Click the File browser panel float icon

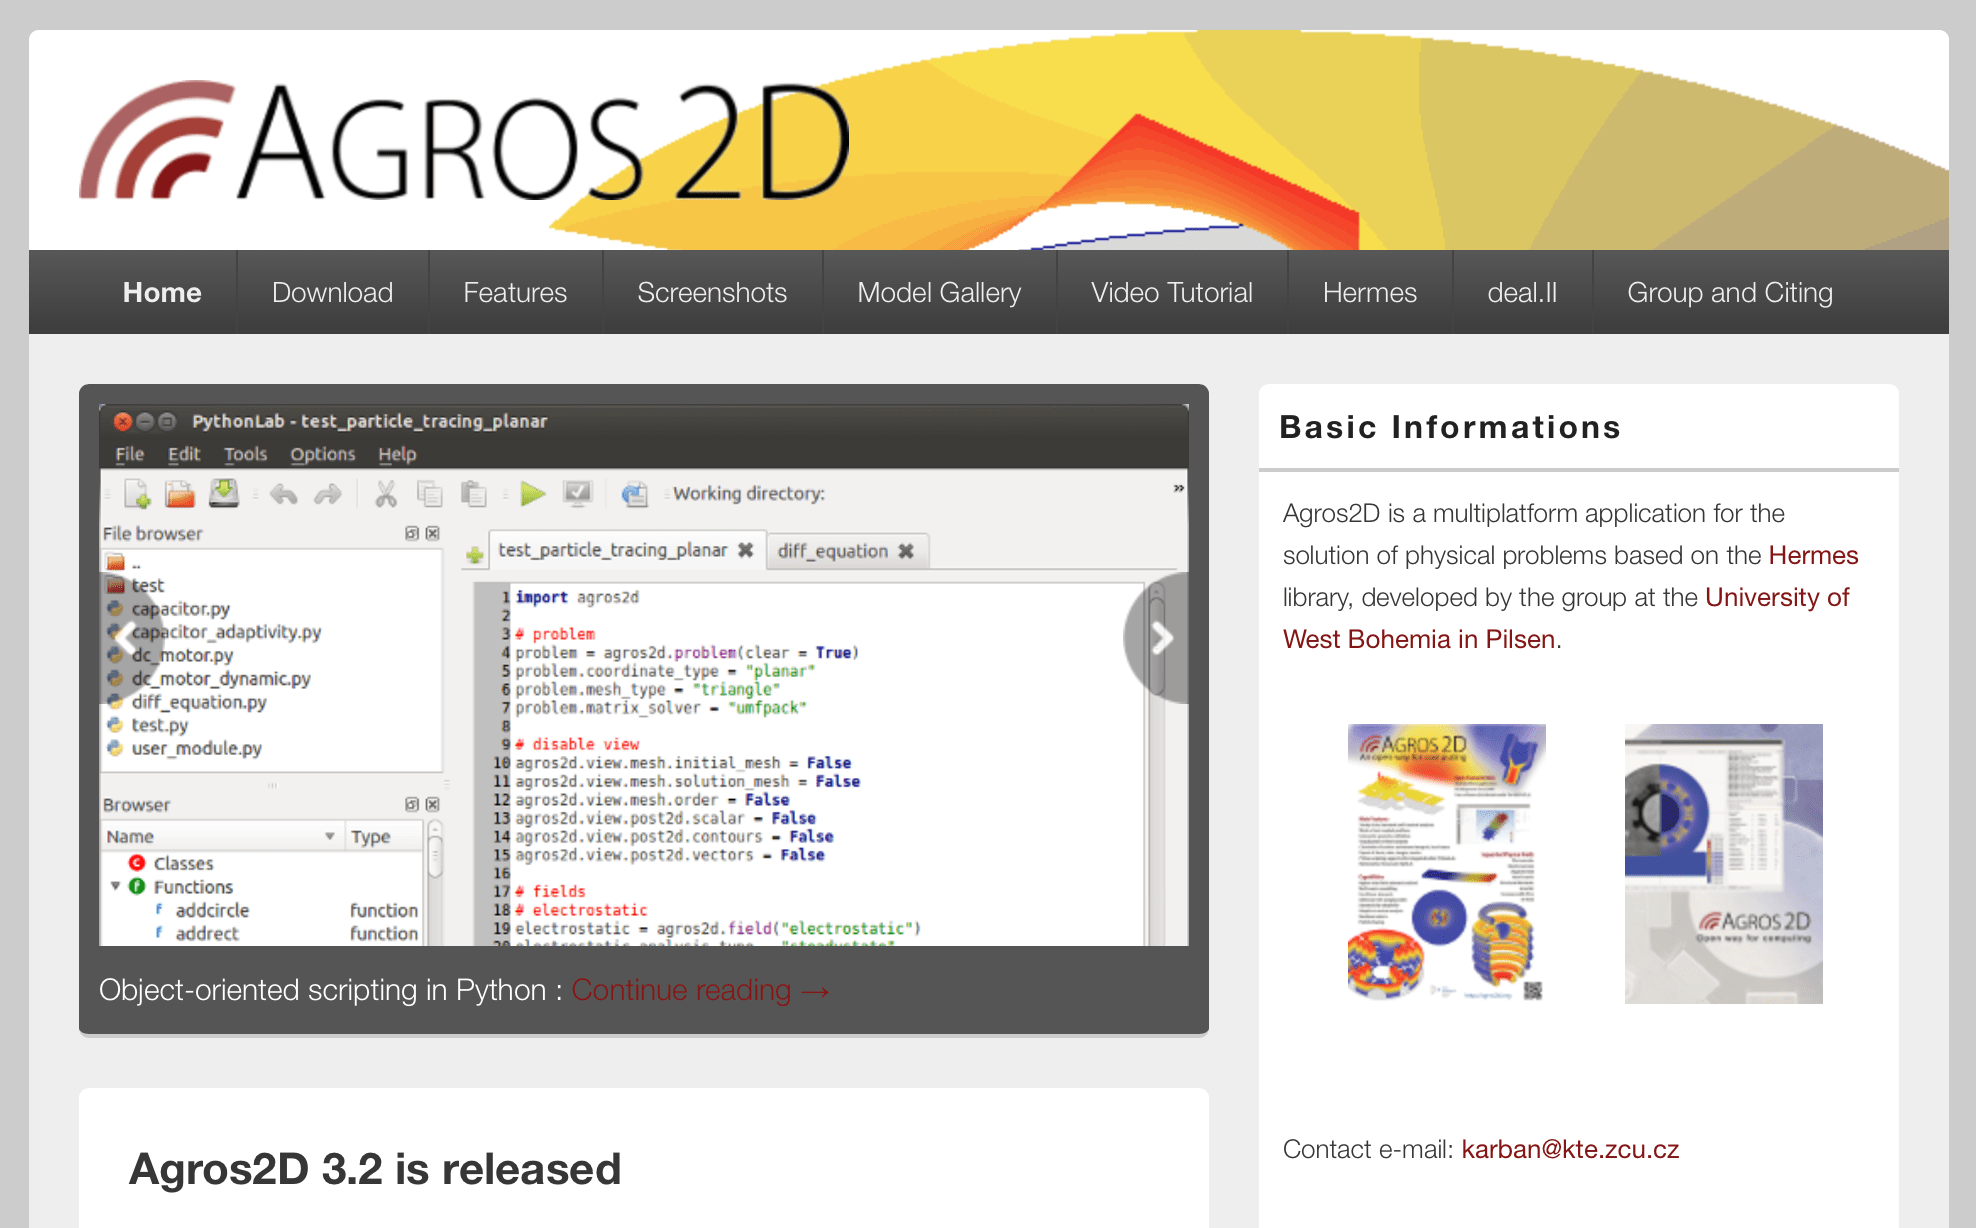pos(412,533)
